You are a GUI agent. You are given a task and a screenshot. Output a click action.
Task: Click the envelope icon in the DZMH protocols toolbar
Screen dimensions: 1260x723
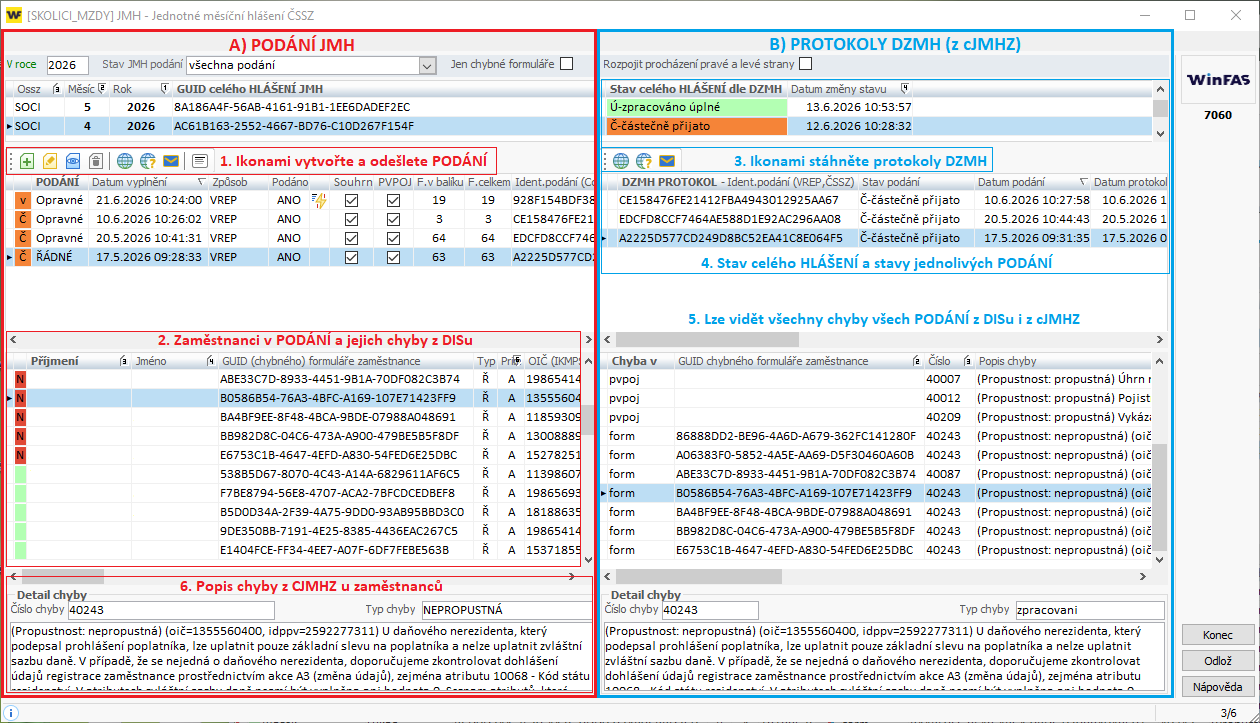[667, 160]
